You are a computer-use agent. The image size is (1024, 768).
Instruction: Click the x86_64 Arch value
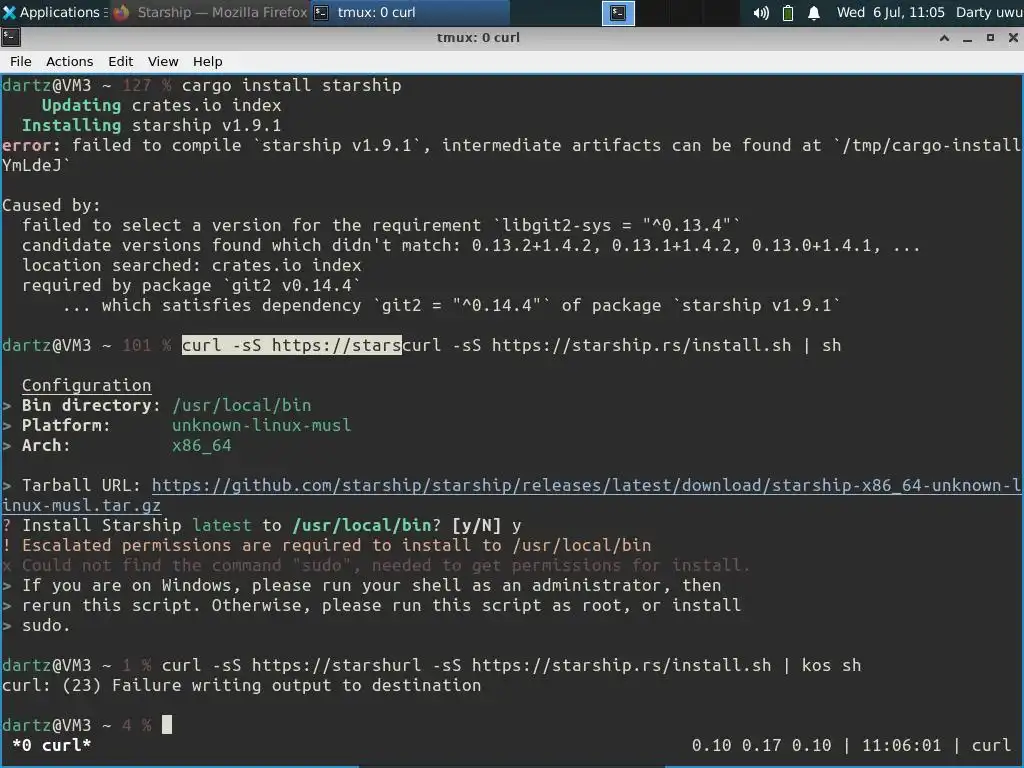[202, 445]
